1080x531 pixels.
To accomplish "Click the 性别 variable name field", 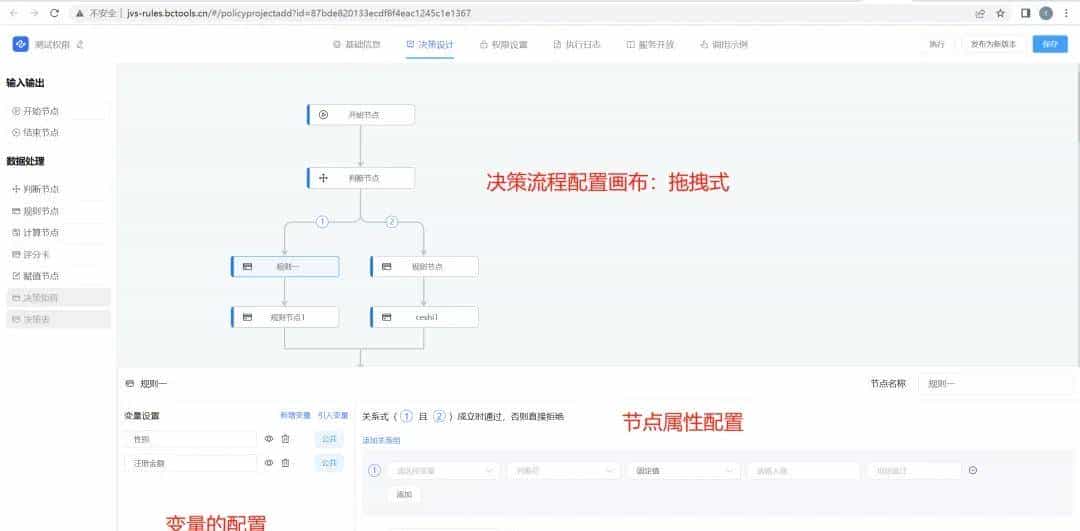I will [x=191, y=439].
